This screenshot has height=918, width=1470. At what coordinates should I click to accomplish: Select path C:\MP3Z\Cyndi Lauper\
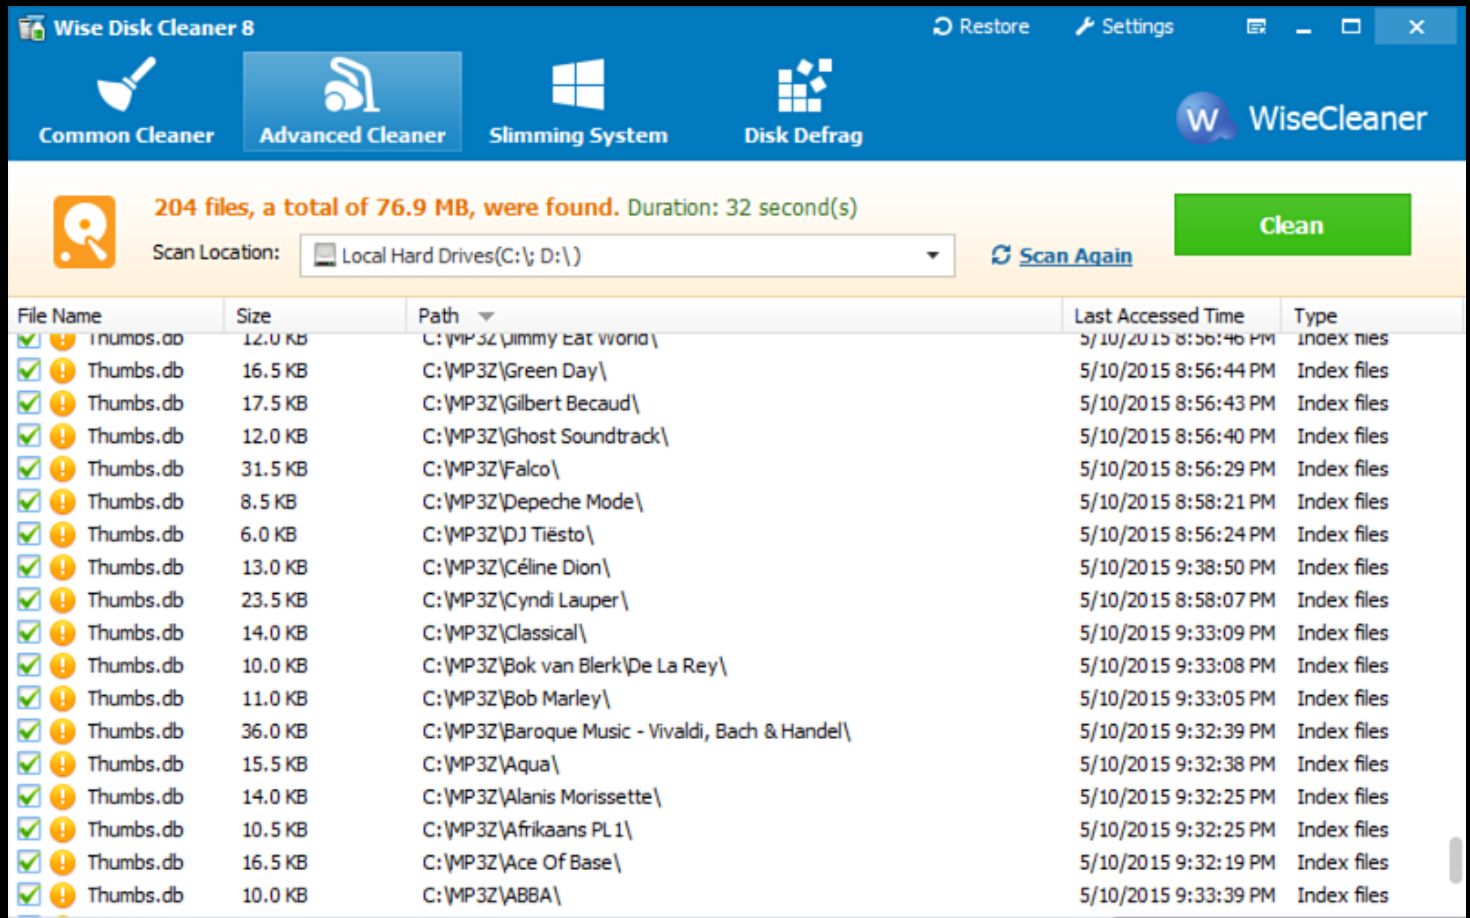[x=525, y=600]
